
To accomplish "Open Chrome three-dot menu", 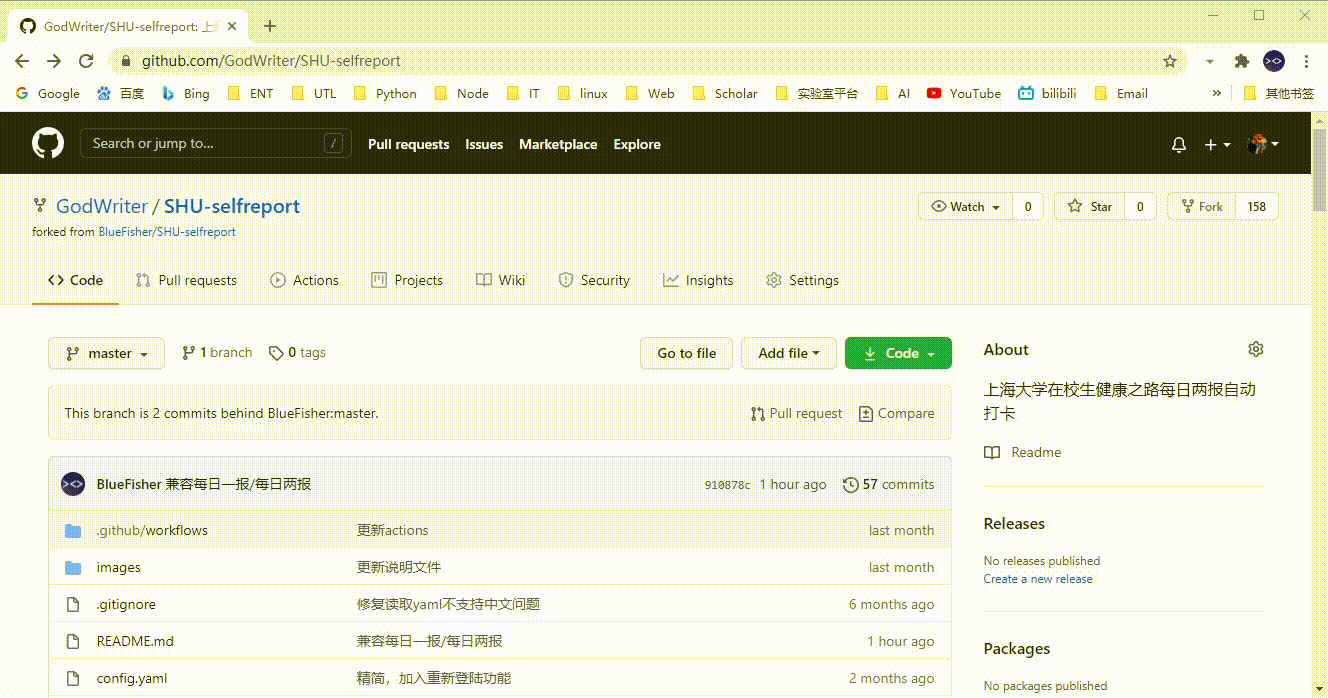I will tap(1306, 61).
